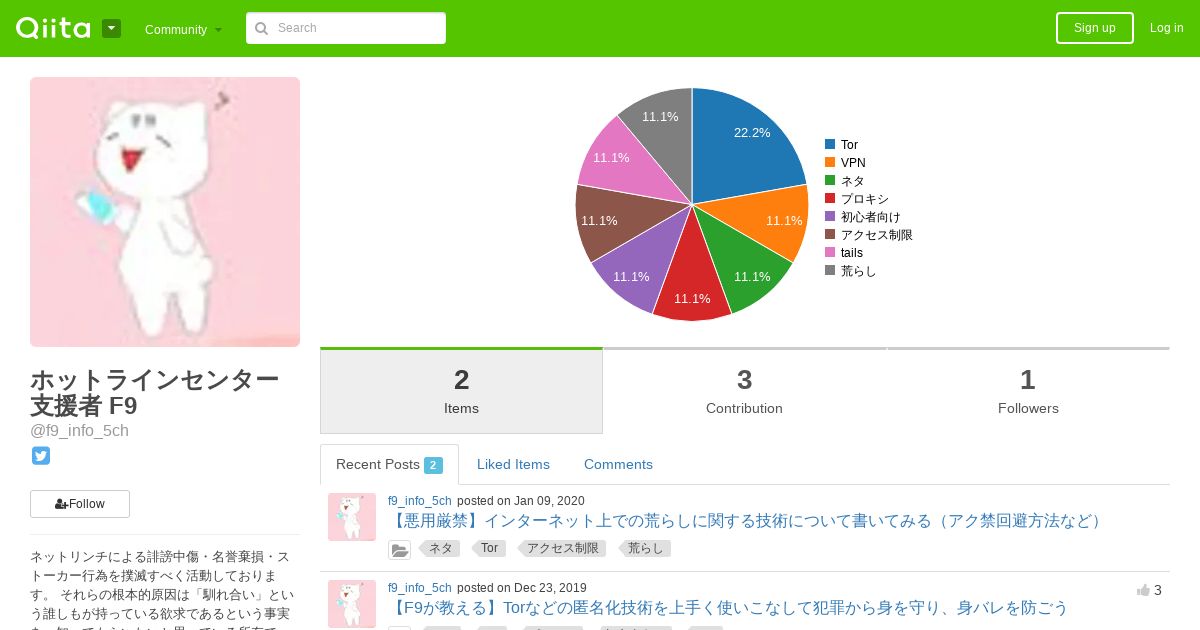Click thumbs-up icon on Dec 23 post
The image size is (1200, 630).
tap(1143, 590)
